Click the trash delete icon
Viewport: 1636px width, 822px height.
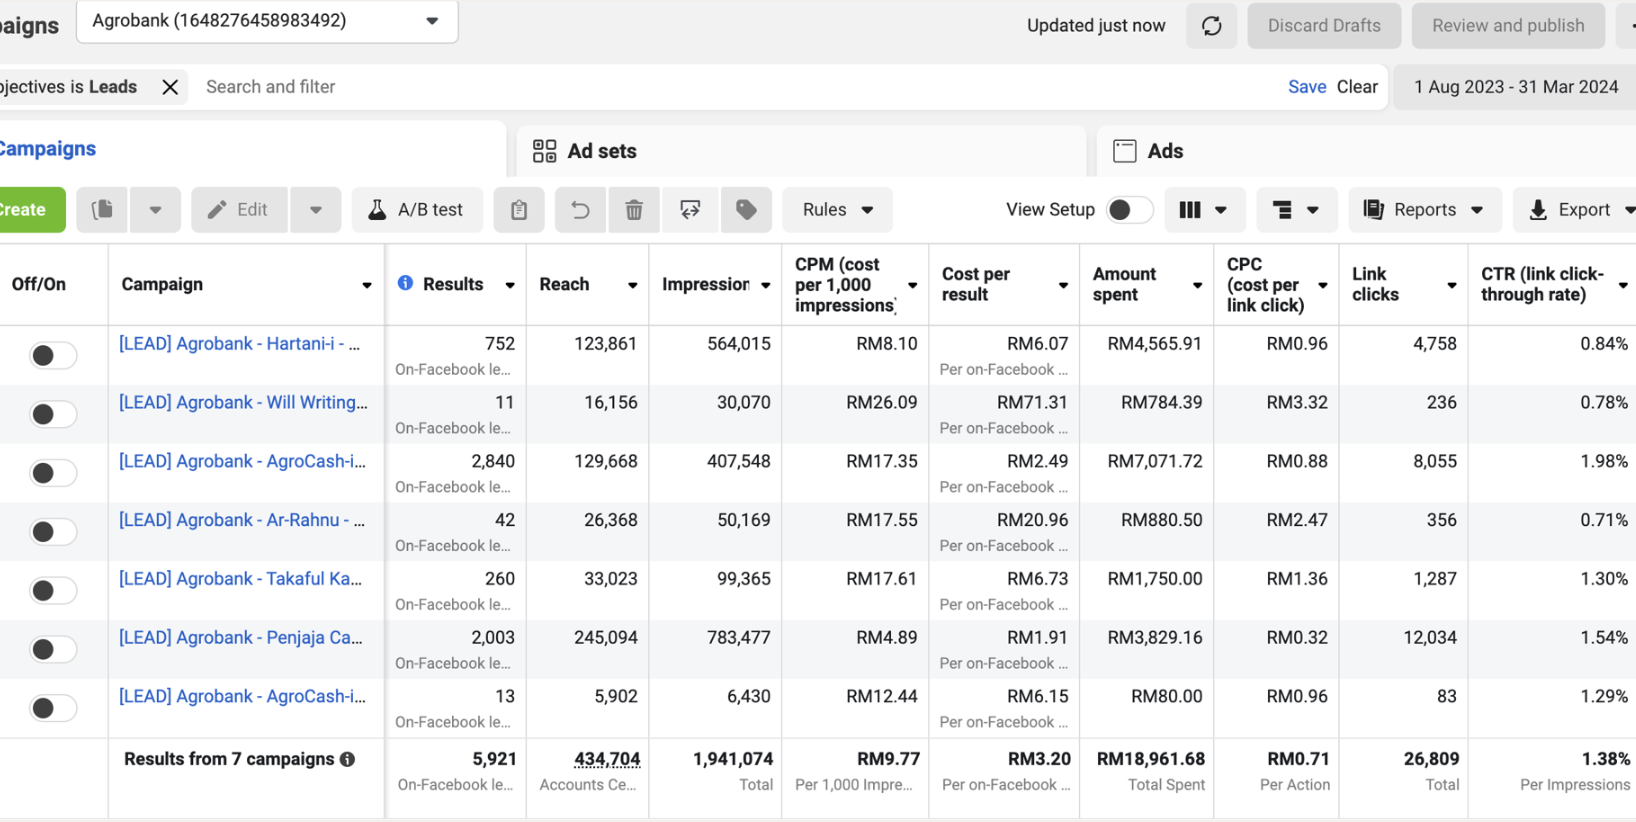point(634,210)
